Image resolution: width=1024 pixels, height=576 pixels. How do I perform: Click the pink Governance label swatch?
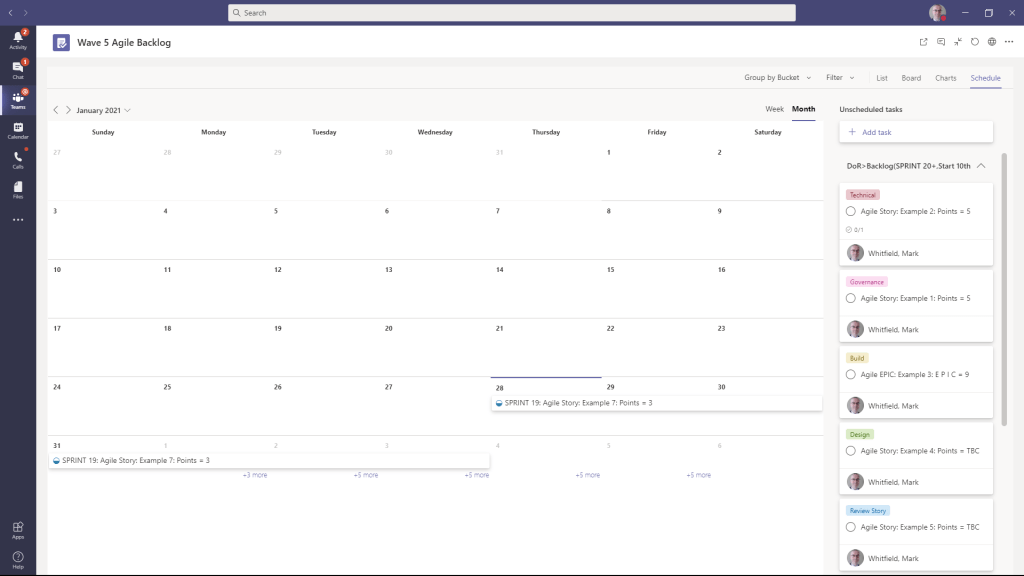[866, 282]
